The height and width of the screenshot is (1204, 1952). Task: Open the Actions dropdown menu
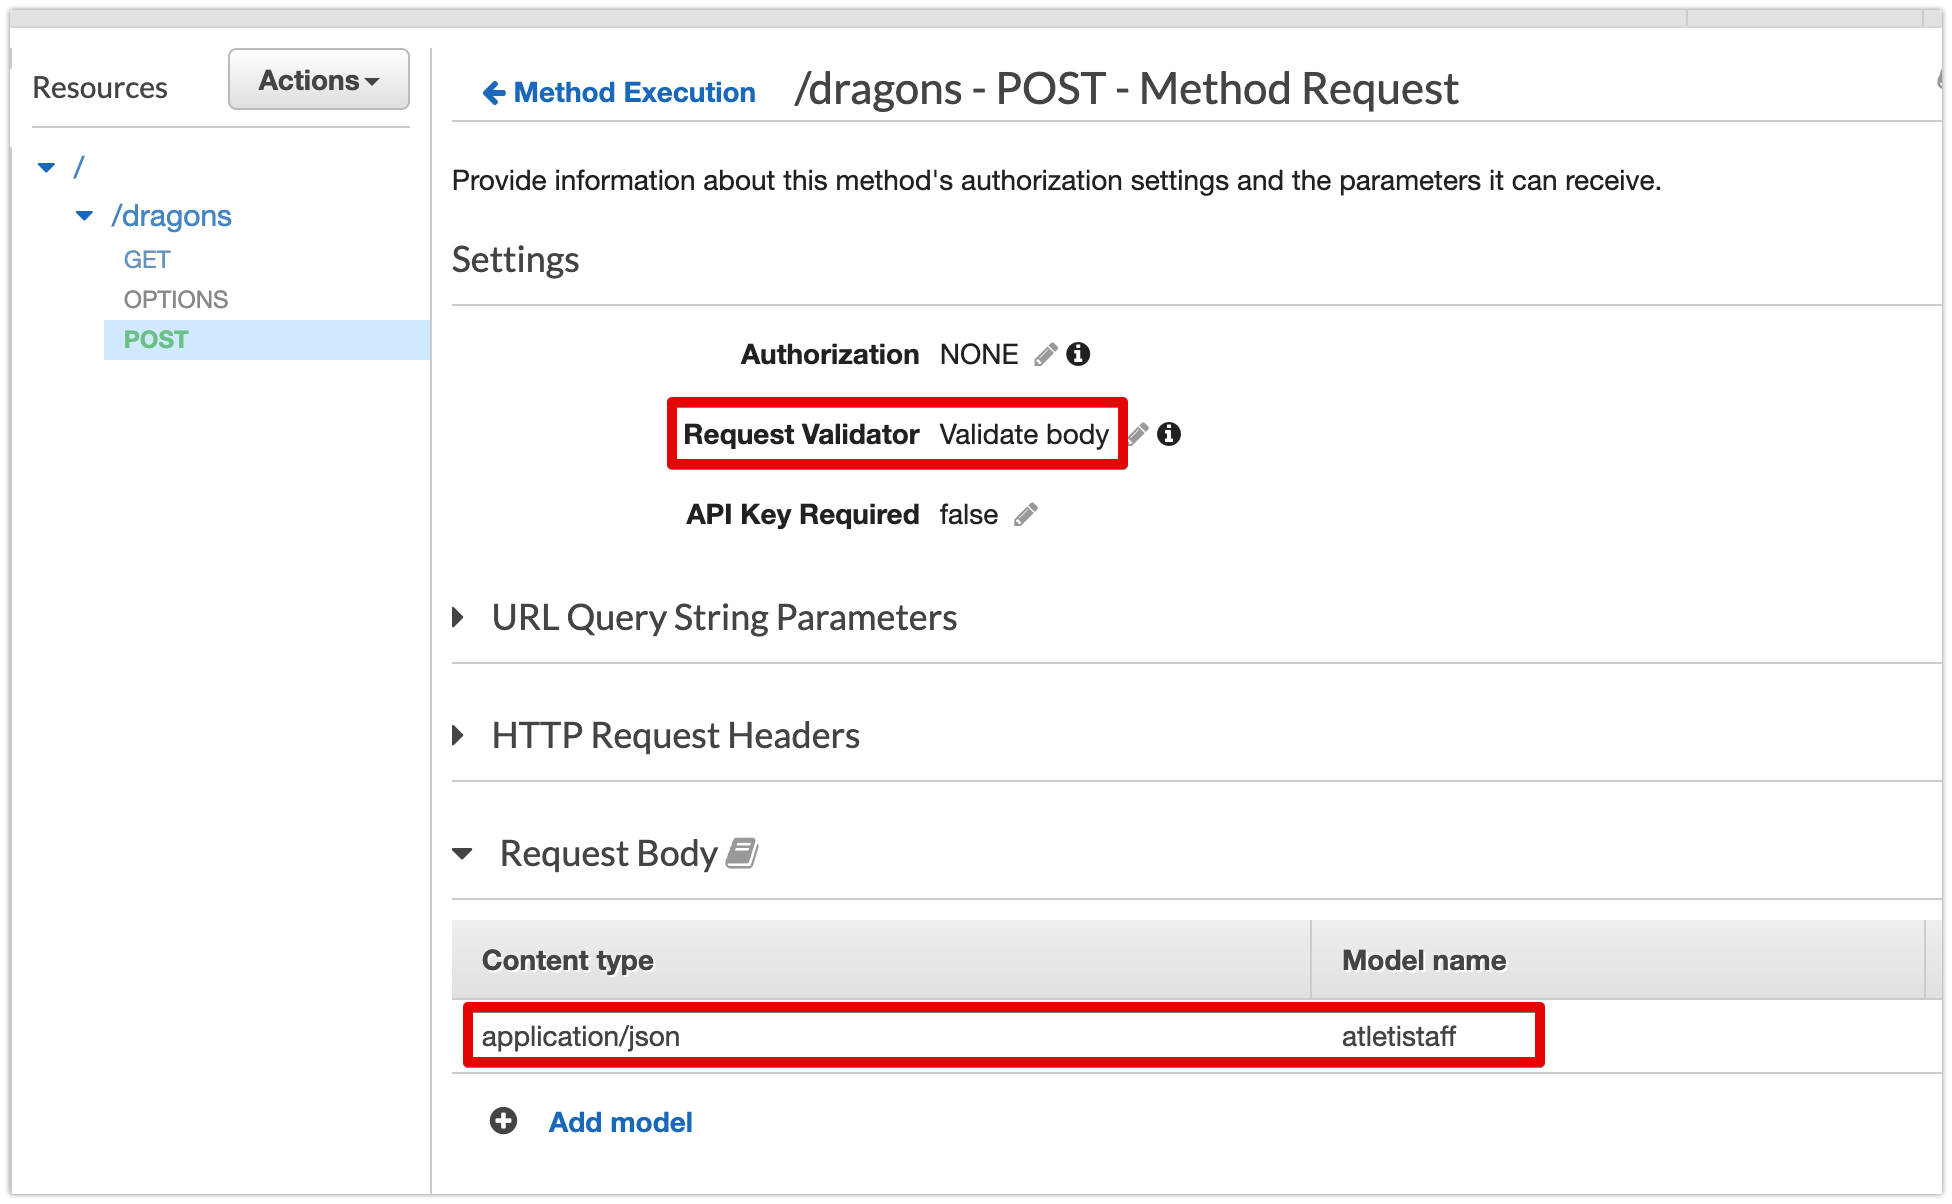318,80
